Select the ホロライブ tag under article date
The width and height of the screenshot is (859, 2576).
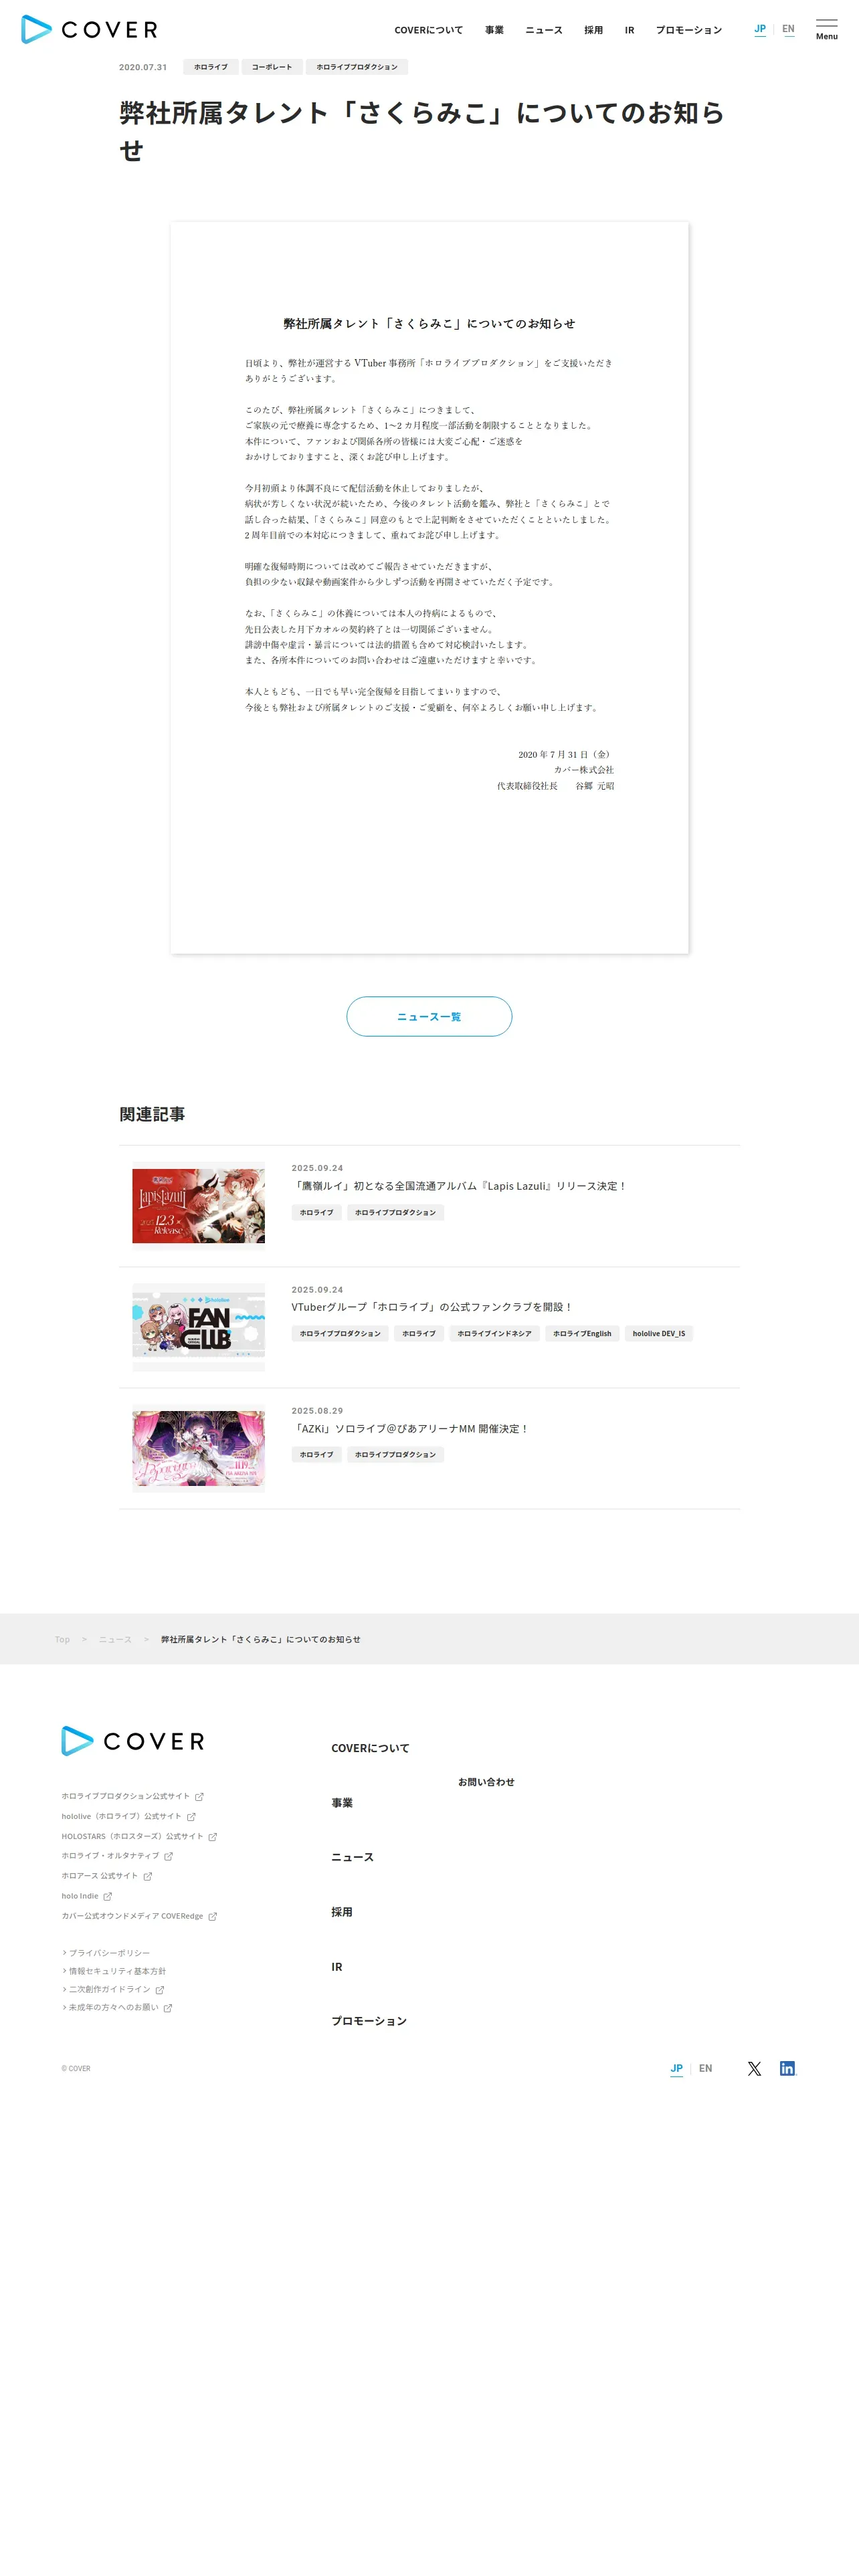pyautogui.click(x=210, y=67)
